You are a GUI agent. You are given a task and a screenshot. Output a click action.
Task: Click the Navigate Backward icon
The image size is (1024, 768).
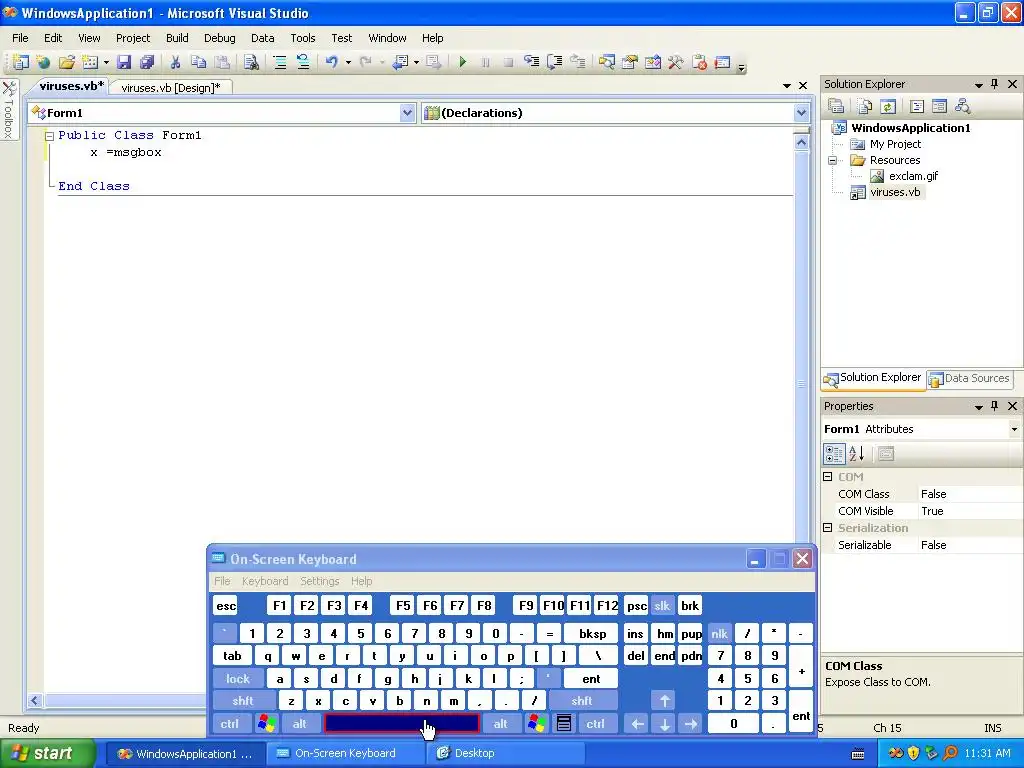400,62
